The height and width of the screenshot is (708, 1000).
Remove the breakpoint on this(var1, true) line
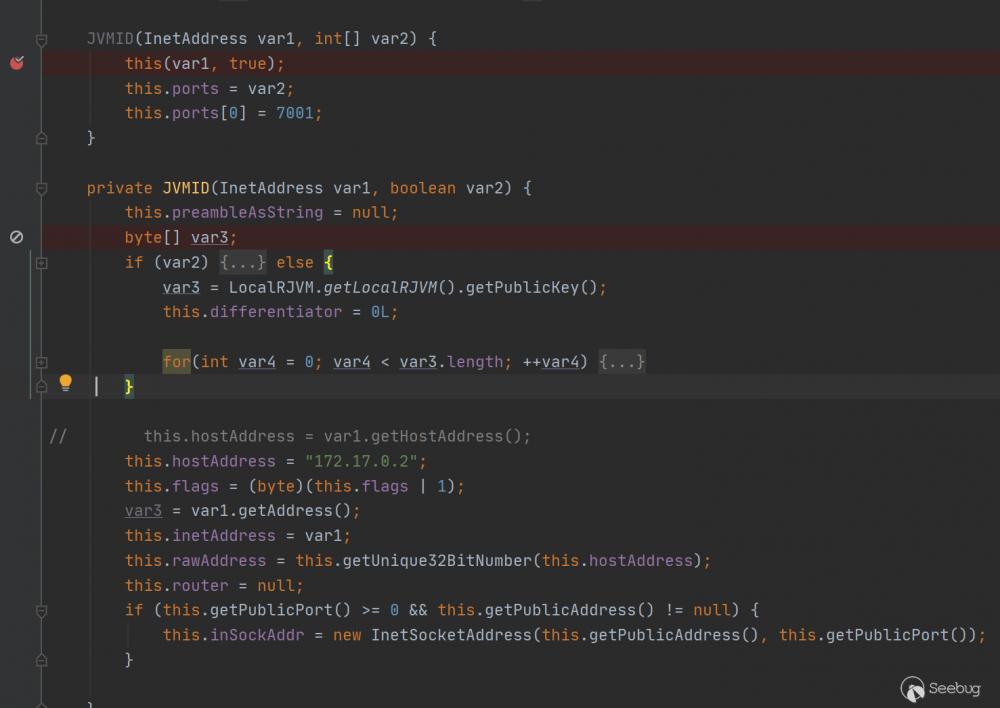tap(17, 63)
